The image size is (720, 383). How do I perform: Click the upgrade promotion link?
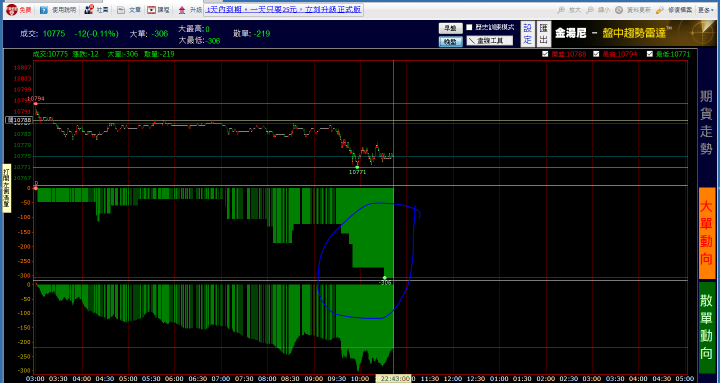click(283, 10)
